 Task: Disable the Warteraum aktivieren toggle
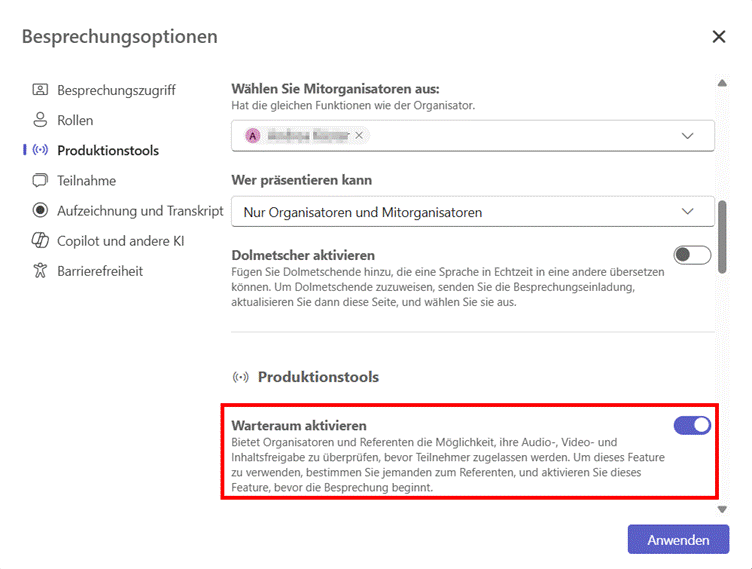[692, 425]
